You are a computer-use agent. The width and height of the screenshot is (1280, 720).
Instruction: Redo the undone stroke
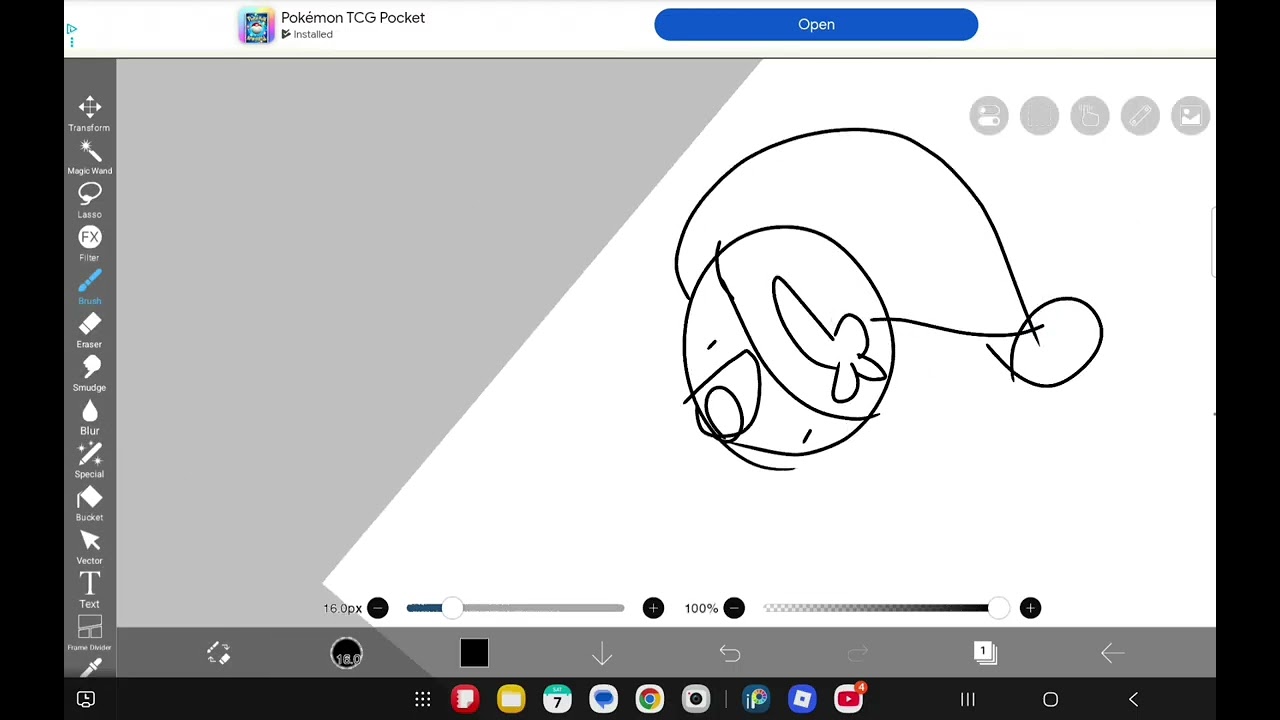[x=858, y=654]
